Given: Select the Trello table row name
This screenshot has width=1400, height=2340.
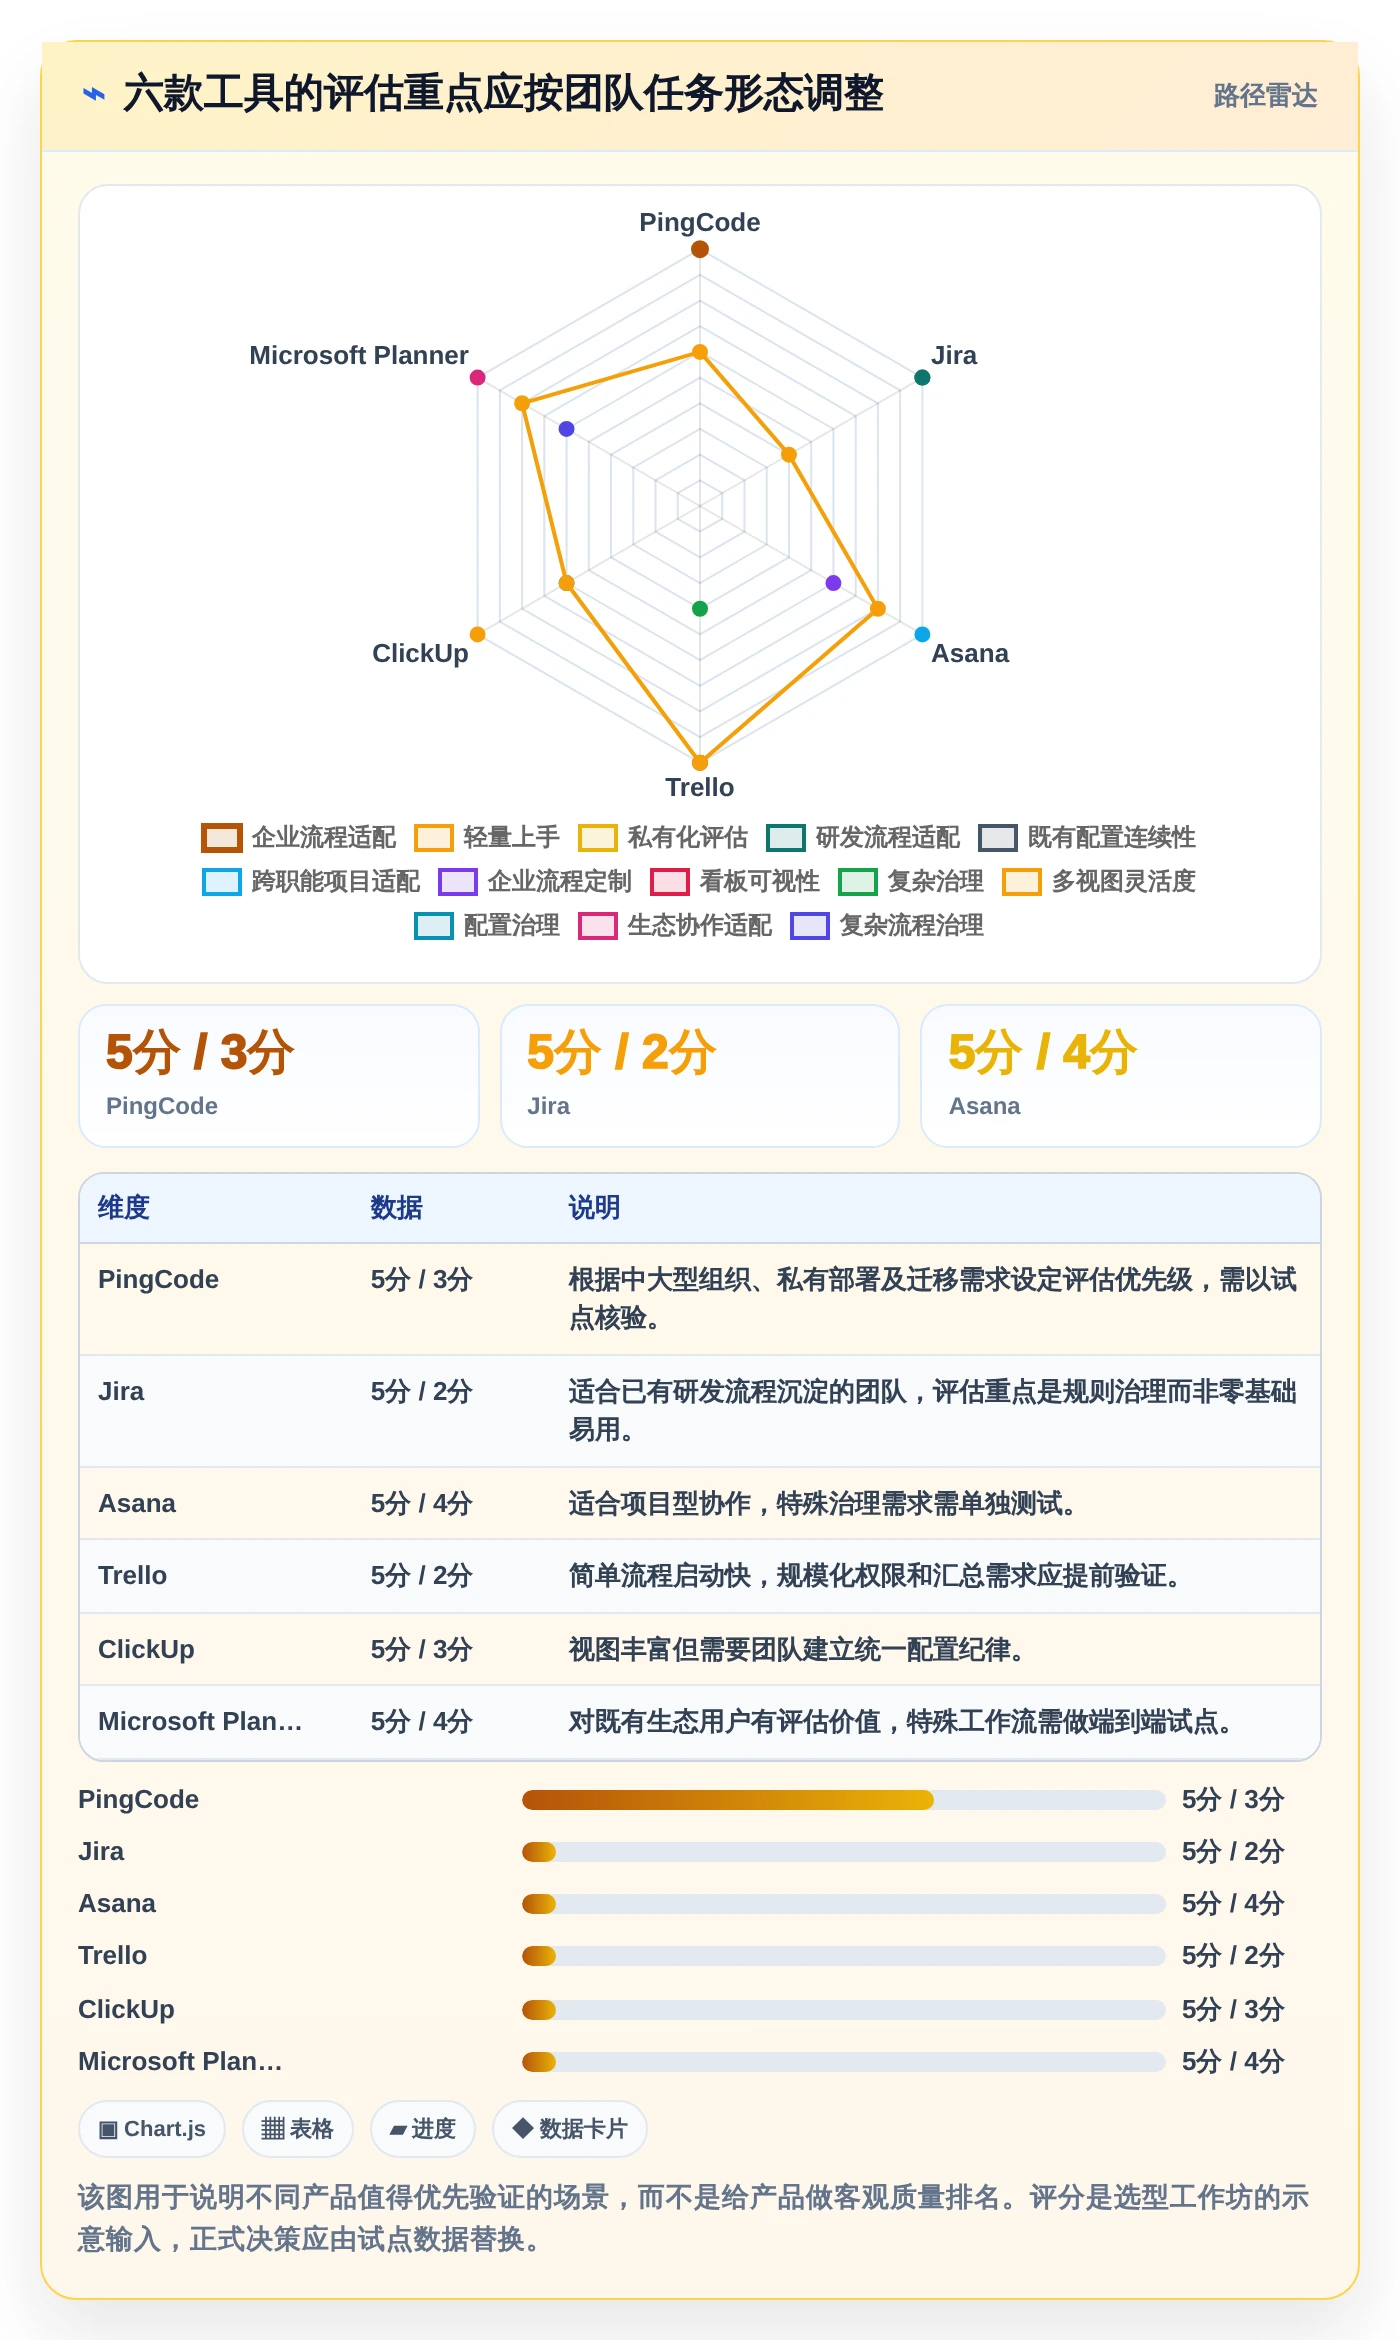Looking at the screenshot, I should click(132, 1575).
